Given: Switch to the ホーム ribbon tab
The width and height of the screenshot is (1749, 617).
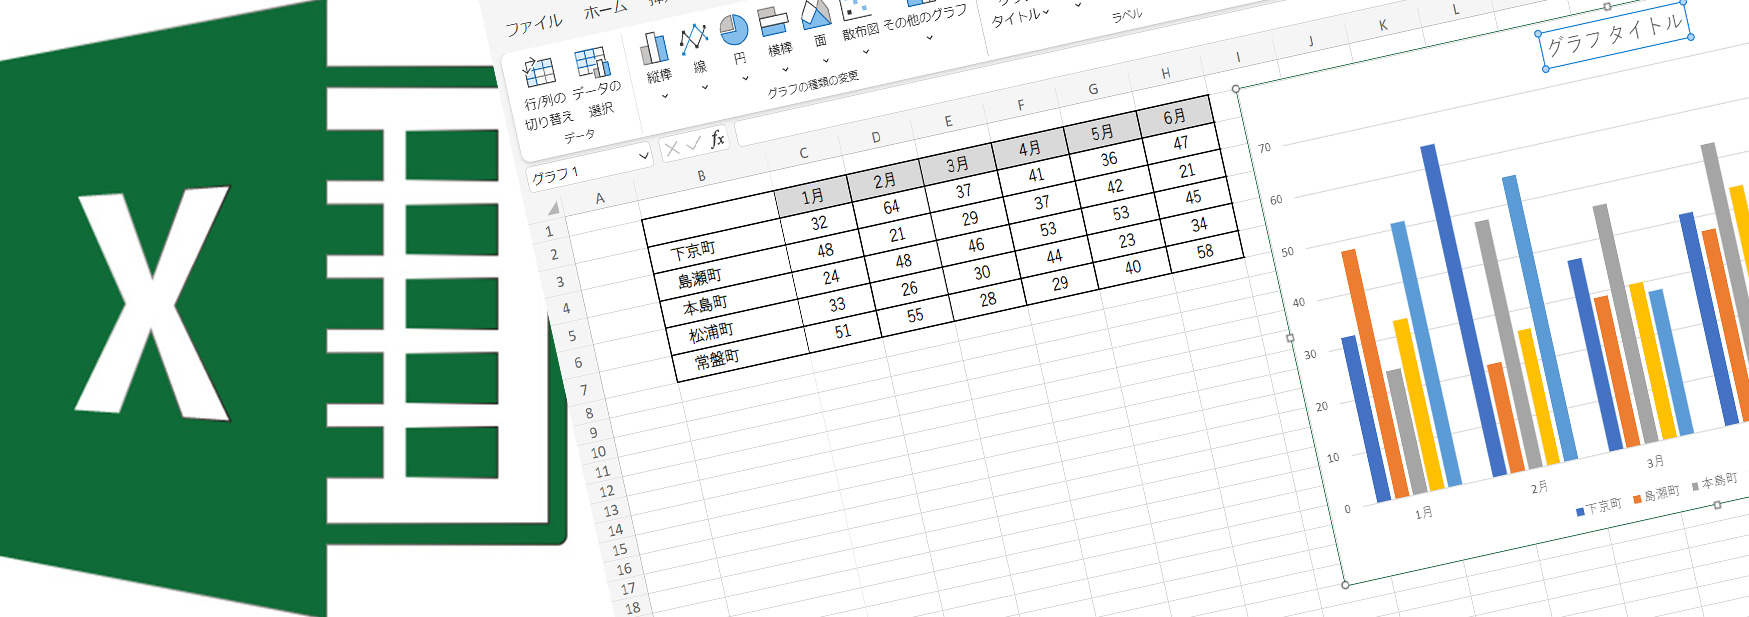Looking at the screenshot, I should [x=605, y=10].
